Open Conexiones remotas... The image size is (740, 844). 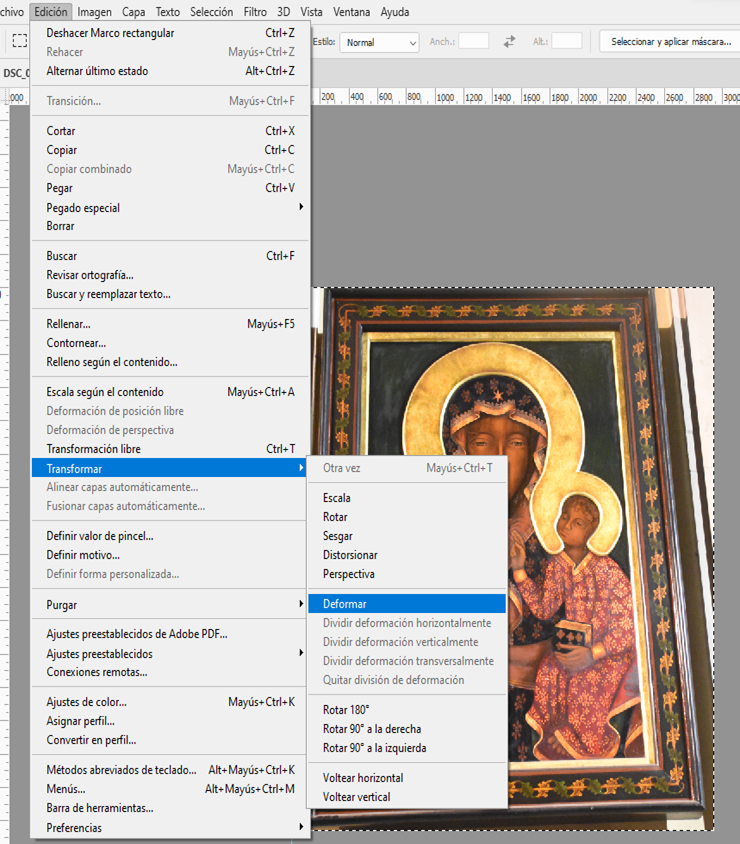point(171,672)
